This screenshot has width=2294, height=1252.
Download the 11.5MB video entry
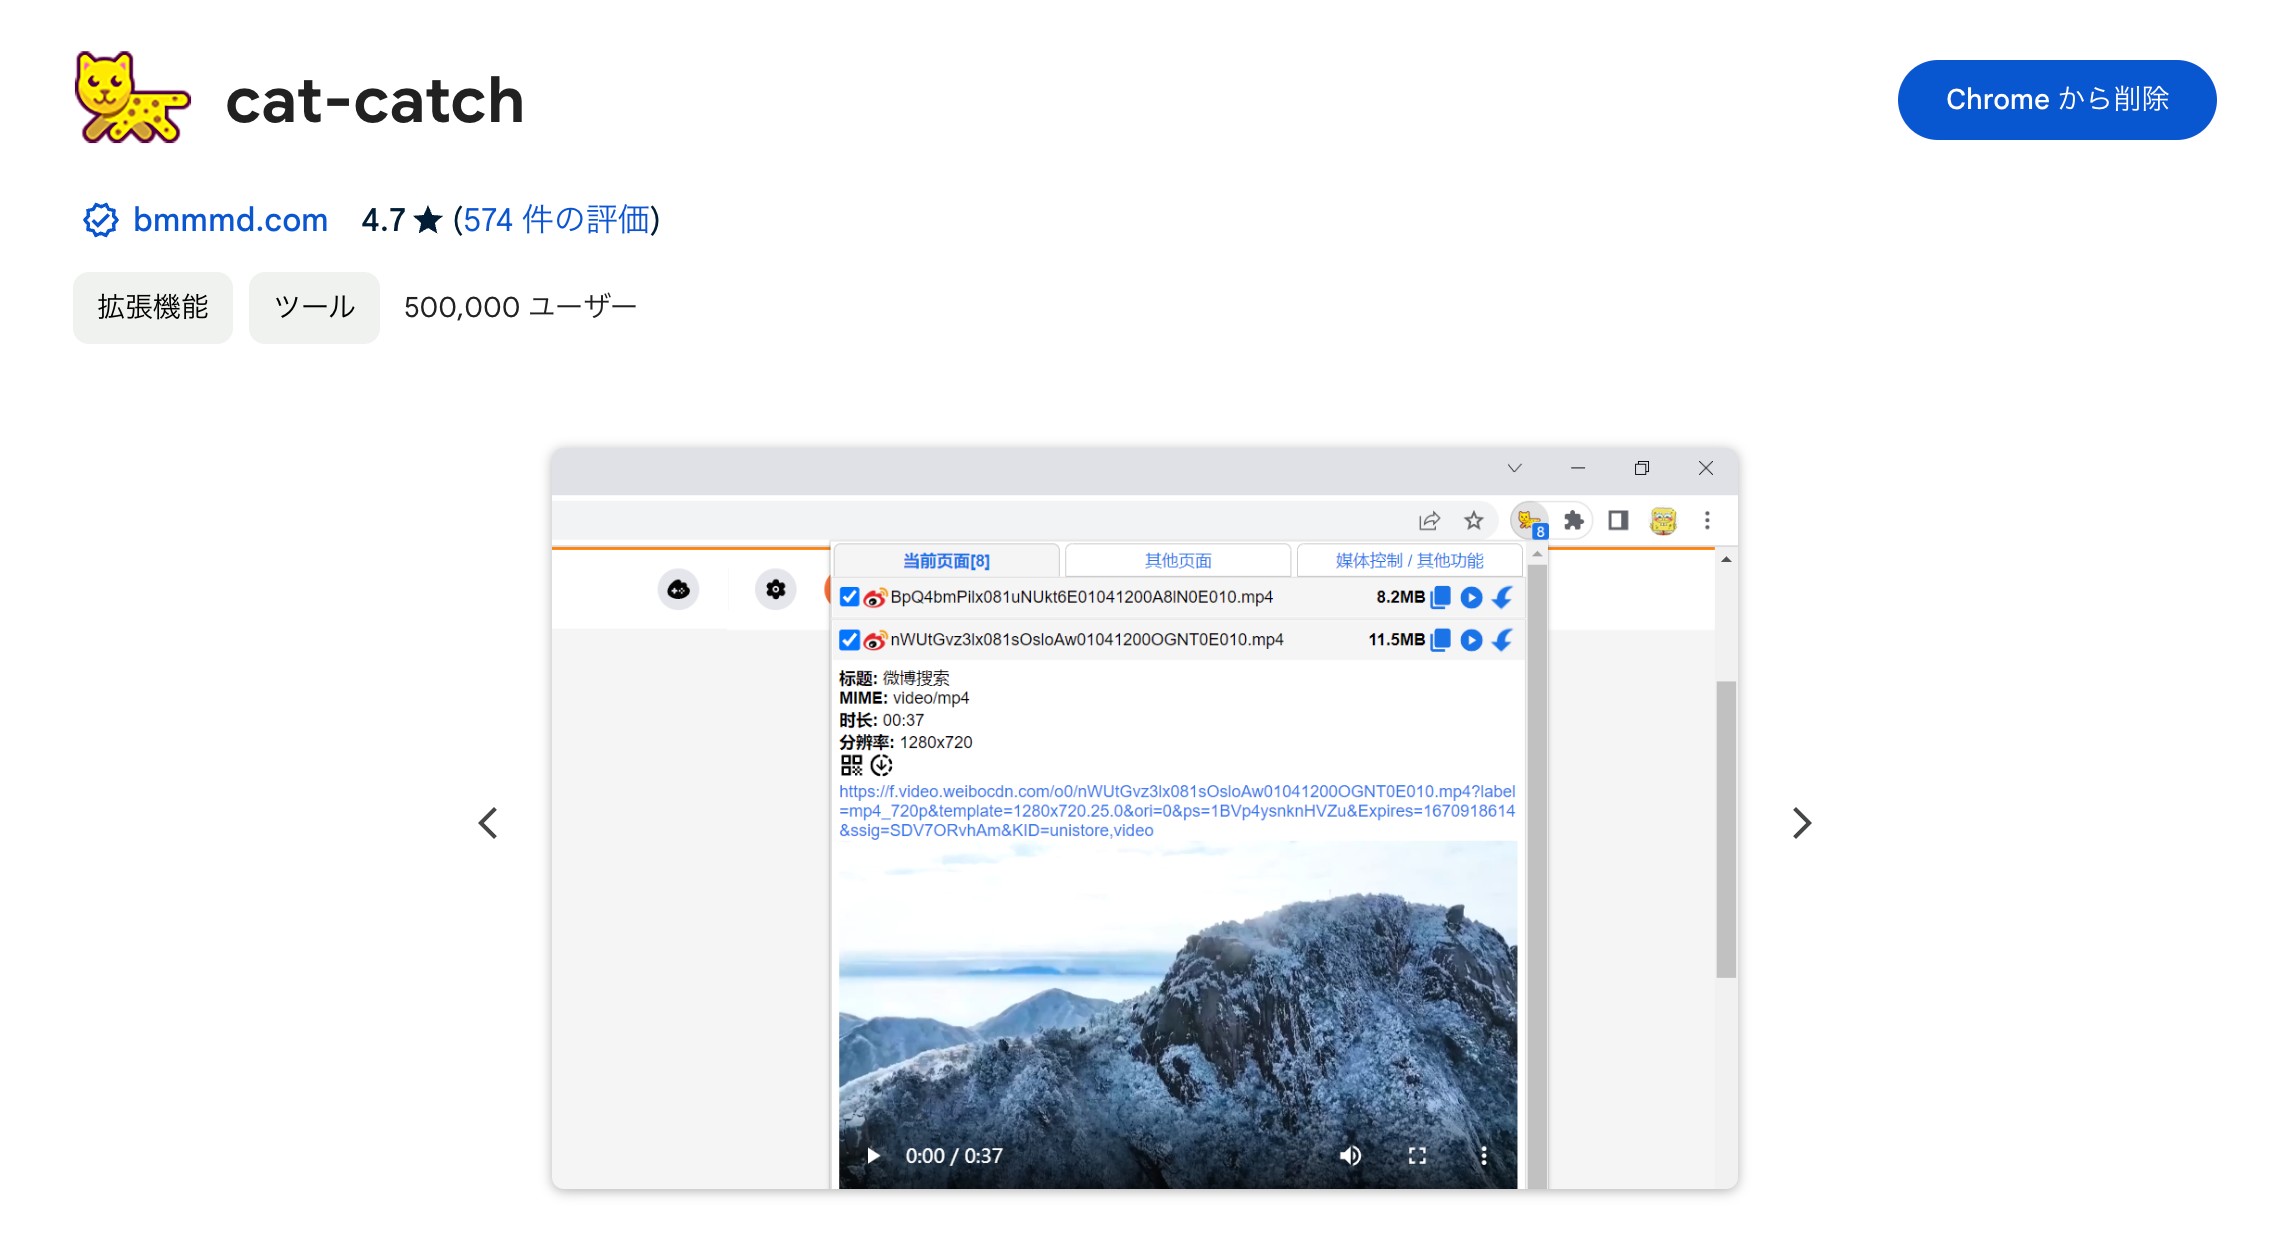click(1502, 640)
